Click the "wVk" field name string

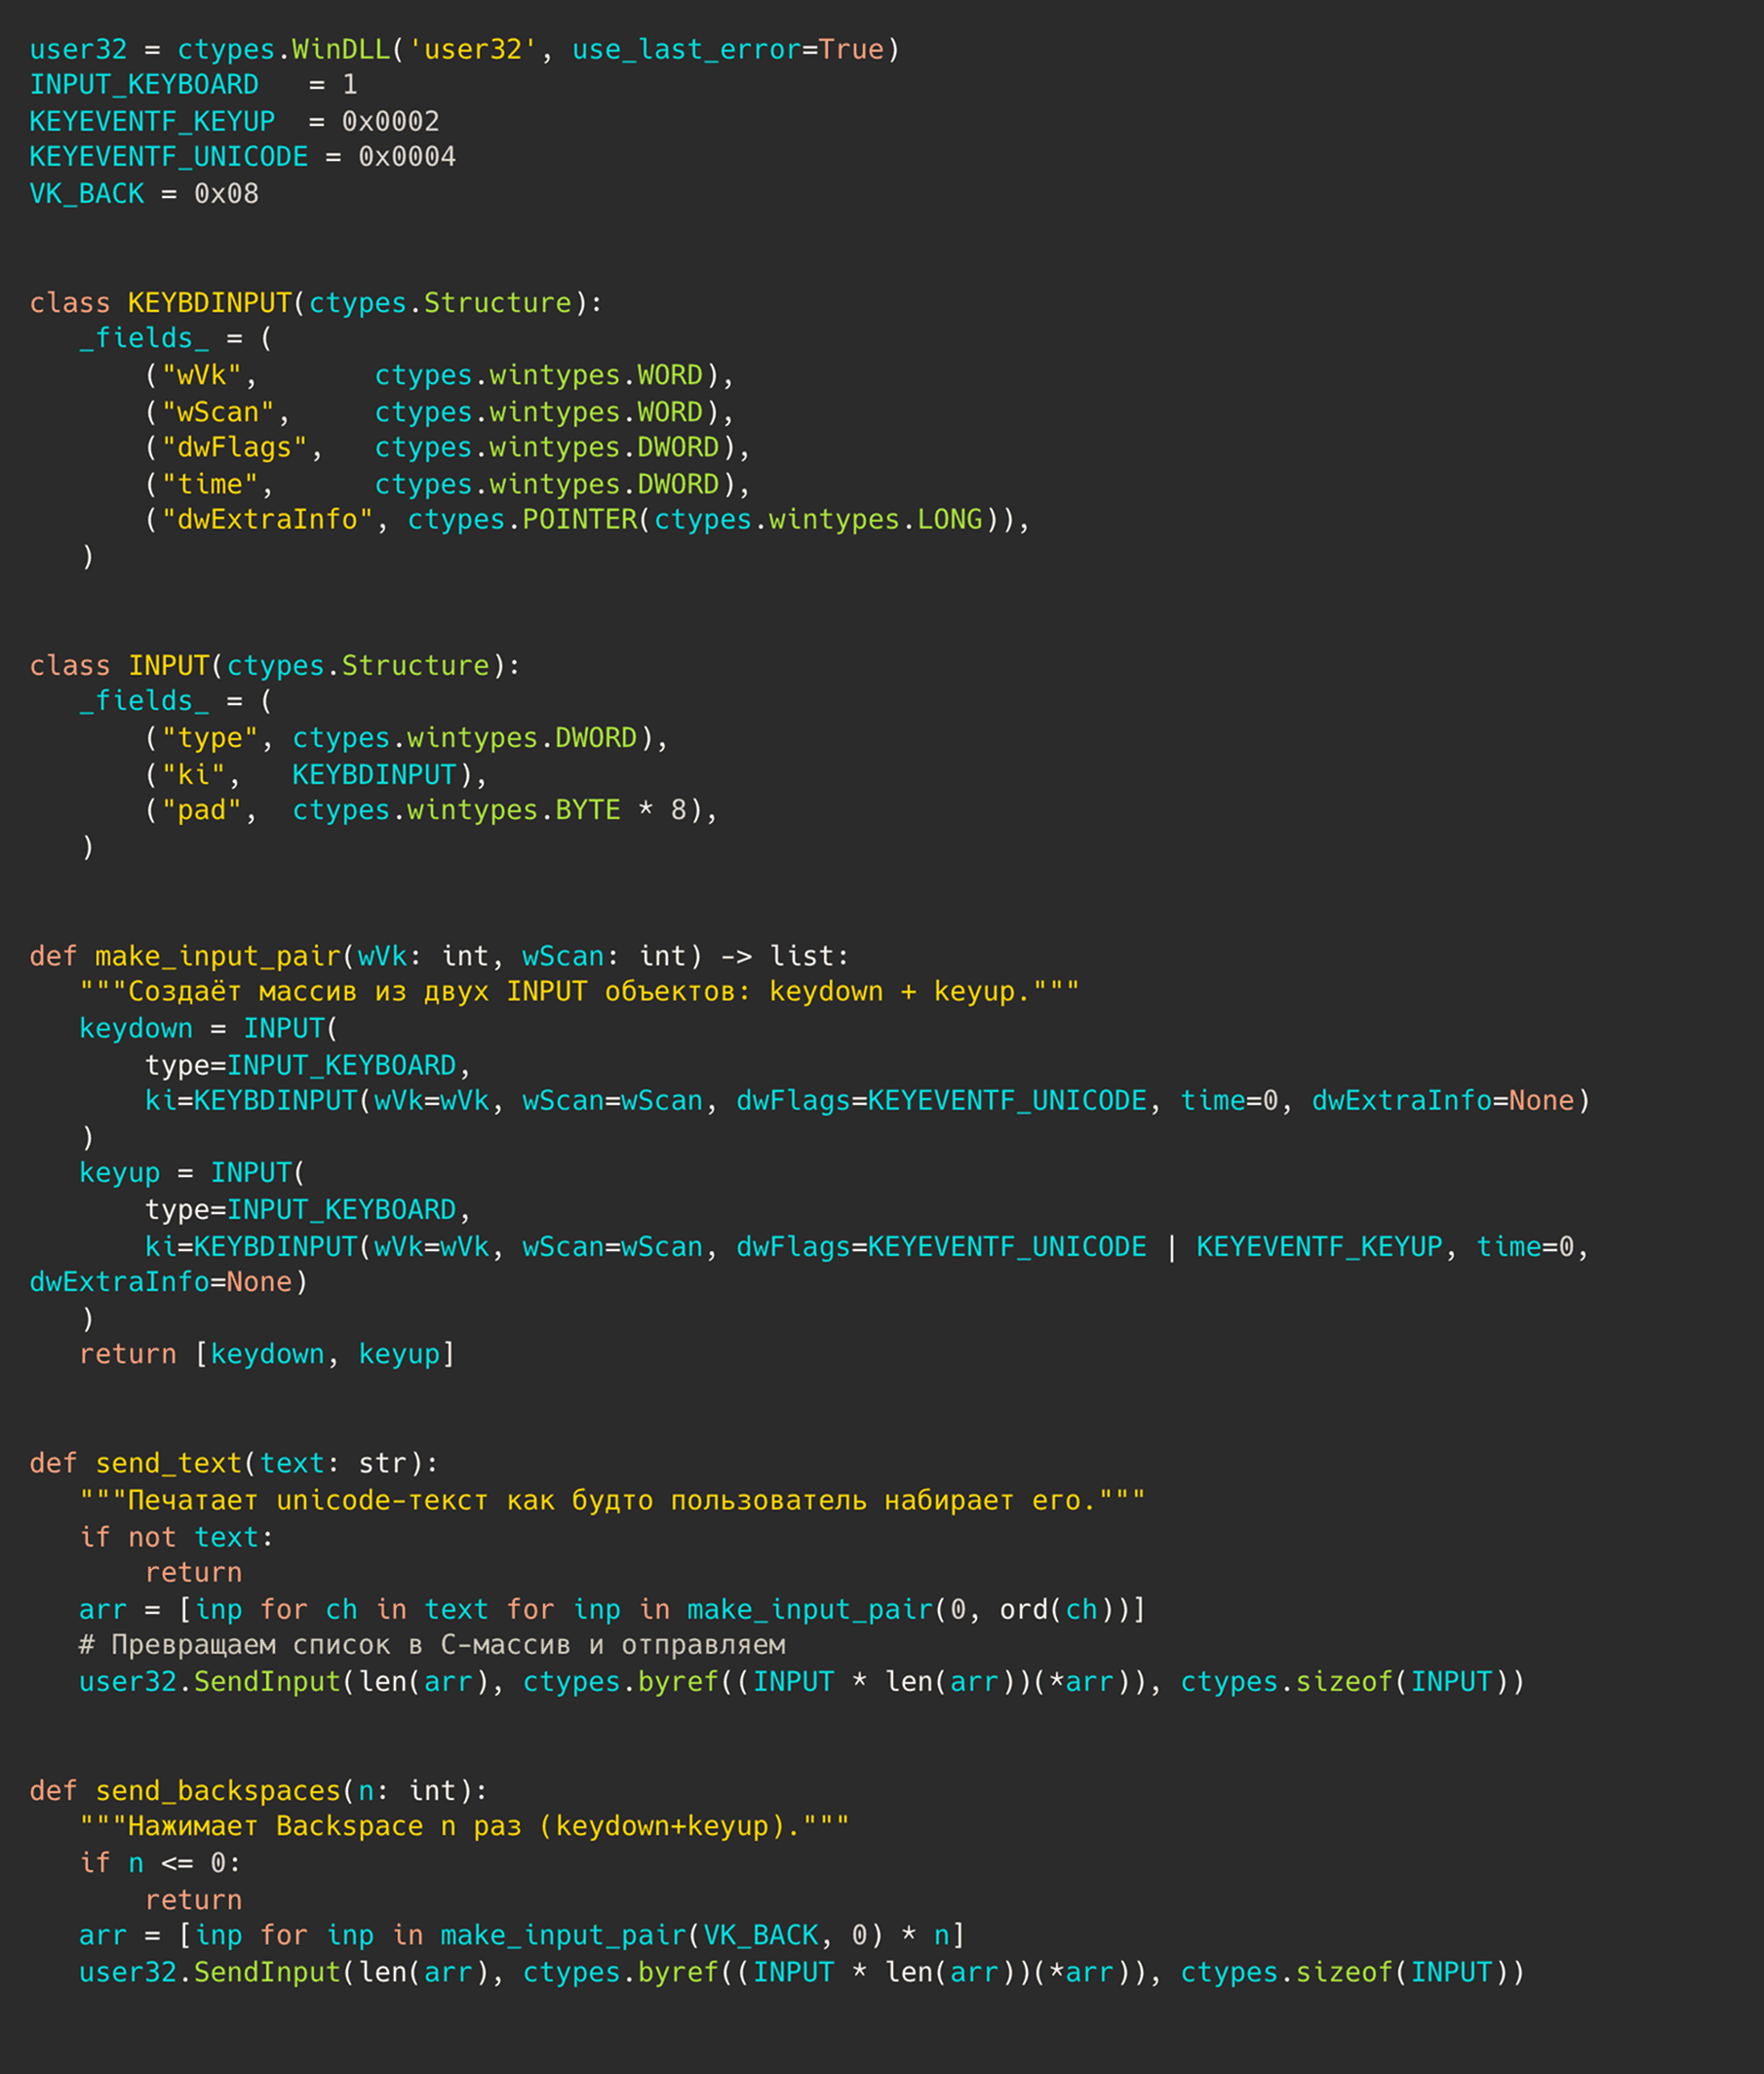[x=202, y=375]
